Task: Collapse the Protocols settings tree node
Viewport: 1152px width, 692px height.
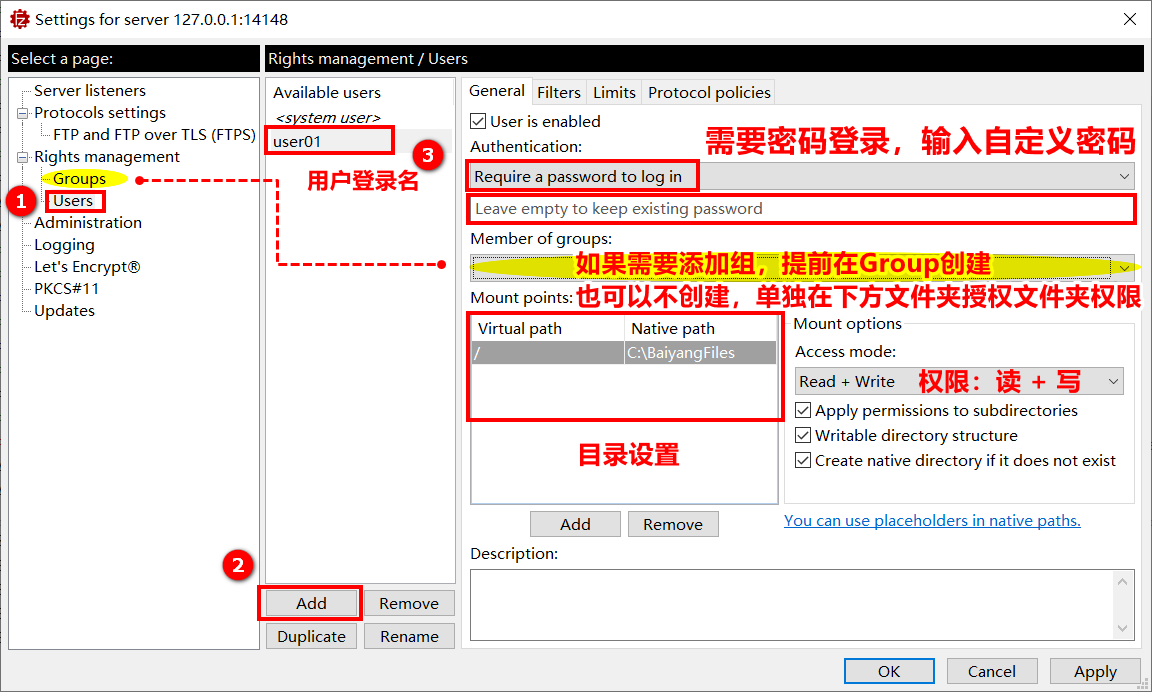Action: point(23,113)
